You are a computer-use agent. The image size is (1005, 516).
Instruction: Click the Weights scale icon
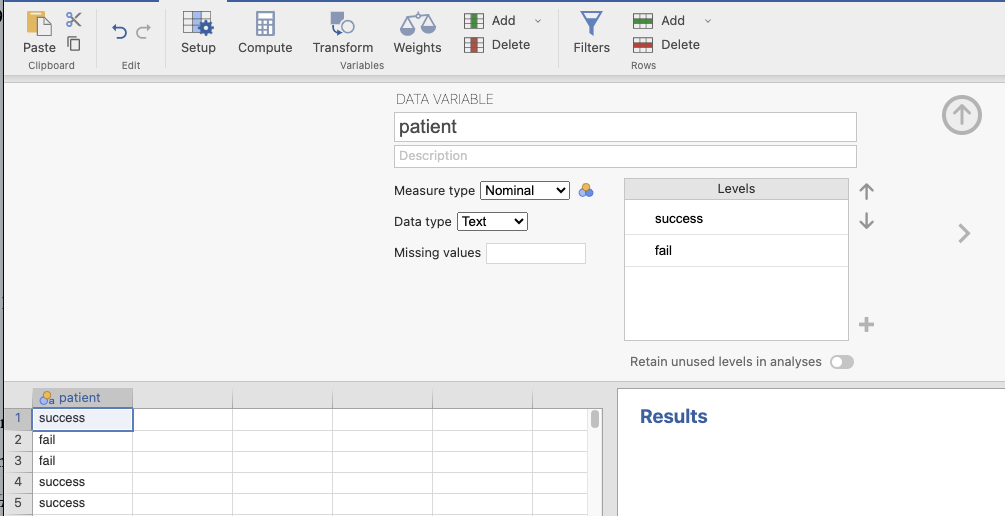(x=417, y=32)
